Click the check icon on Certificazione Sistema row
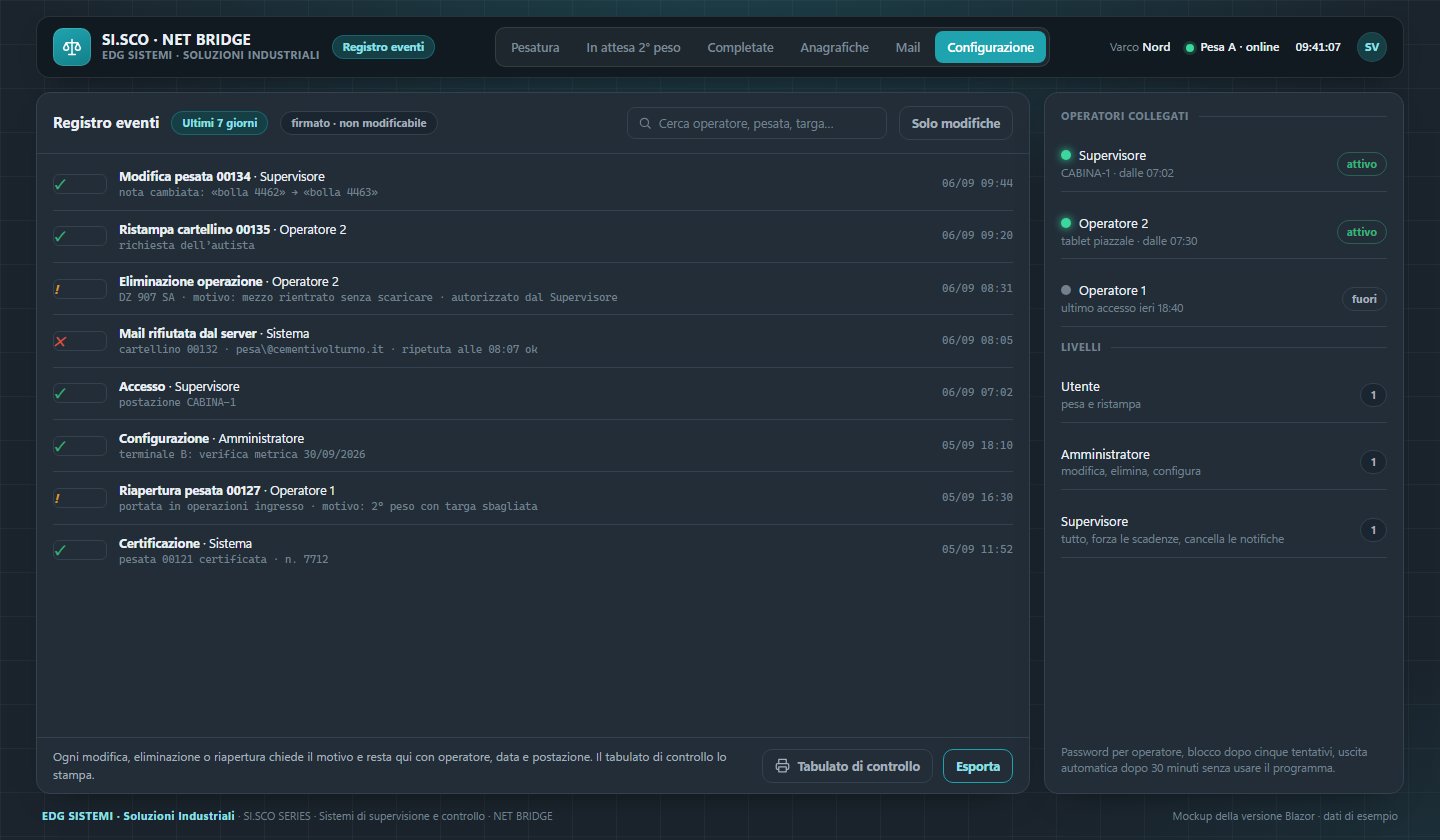Image resolution: width=1440 pixels, height=840 pixels. coord(60,550)
